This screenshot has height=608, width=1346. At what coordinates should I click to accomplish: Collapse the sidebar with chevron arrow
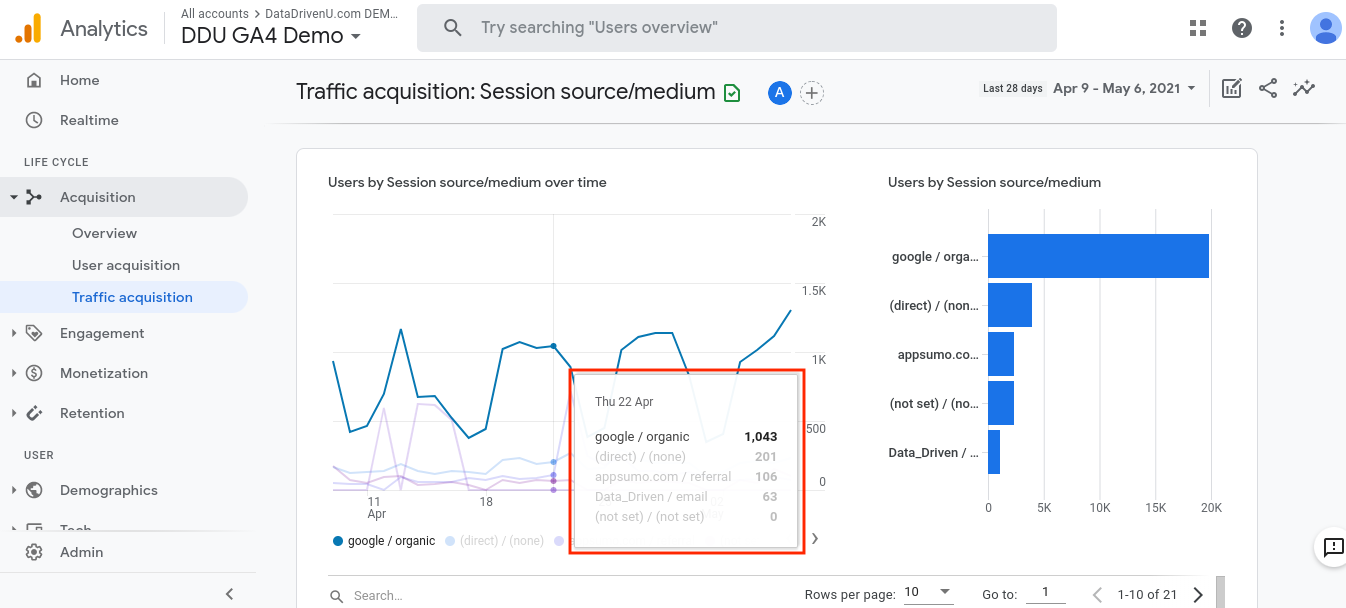(x=229, y=594)
